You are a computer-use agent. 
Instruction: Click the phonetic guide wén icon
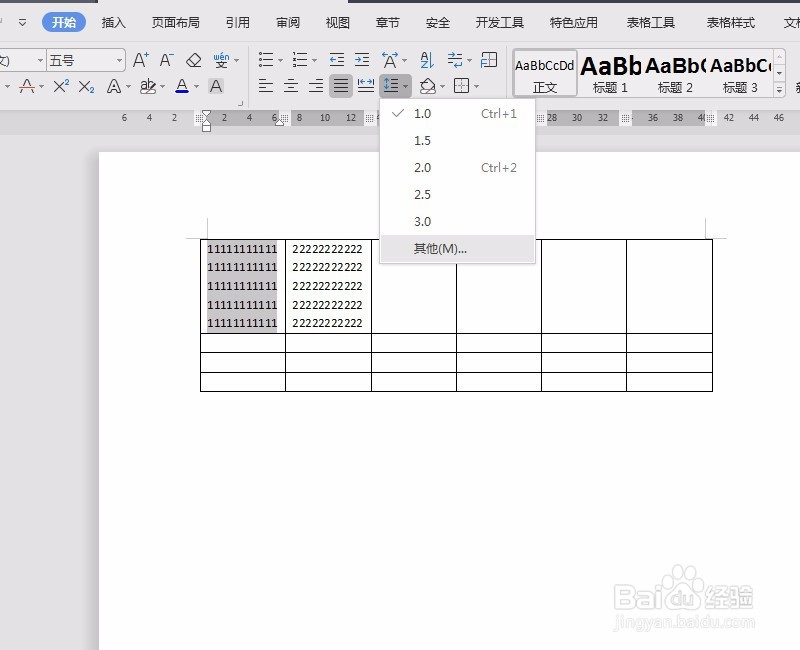coord(221,60)
